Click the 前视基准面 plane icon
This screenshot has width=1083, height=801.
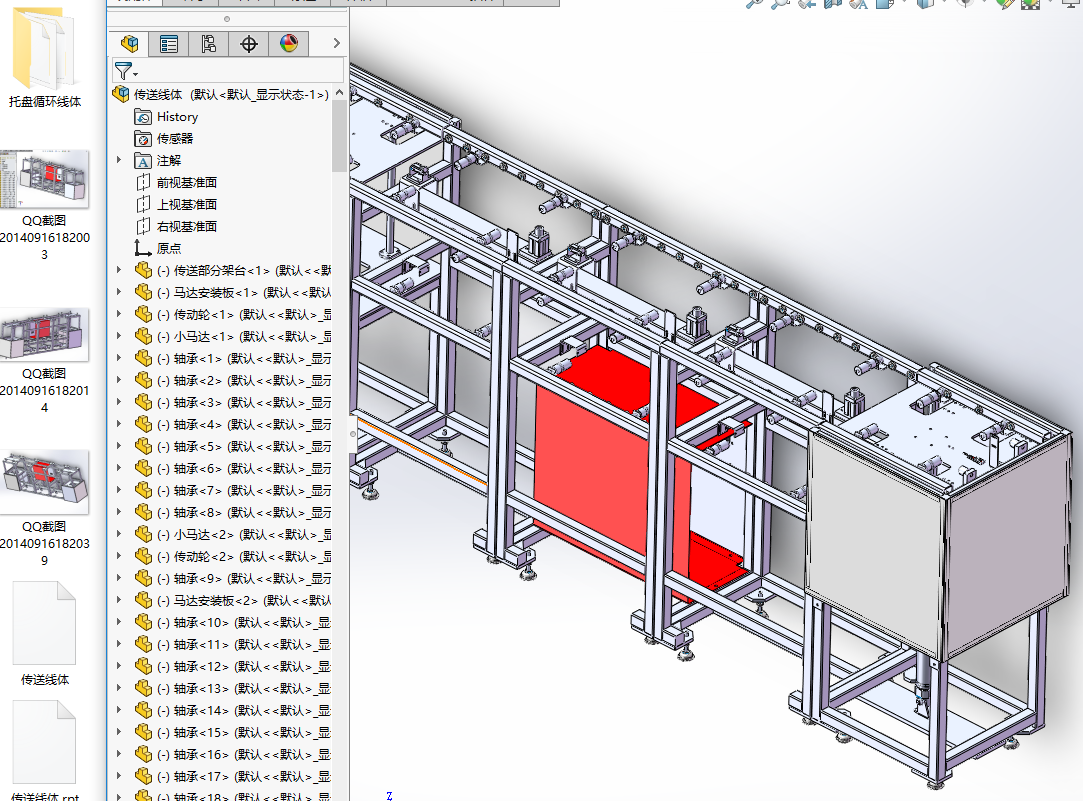[x=143, y=183]
